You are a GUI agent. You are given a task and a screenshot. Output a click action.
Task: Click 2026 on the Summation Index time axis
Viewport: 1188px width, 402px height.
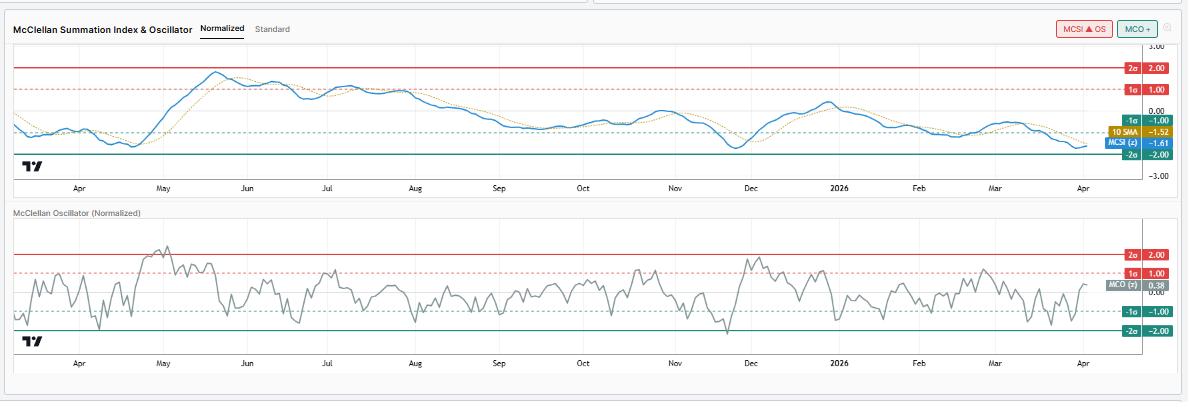click(838, 187)
